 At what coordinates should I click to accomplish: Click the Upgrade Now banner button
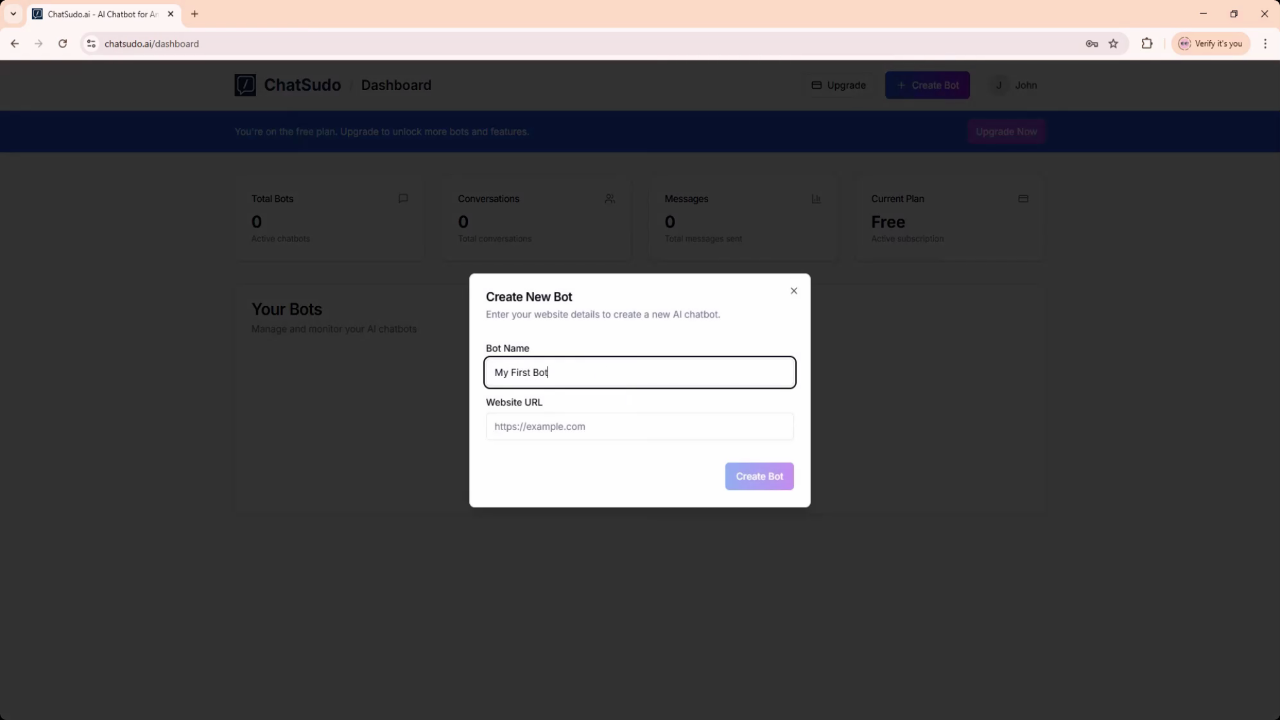click(x=1006, y=131)
